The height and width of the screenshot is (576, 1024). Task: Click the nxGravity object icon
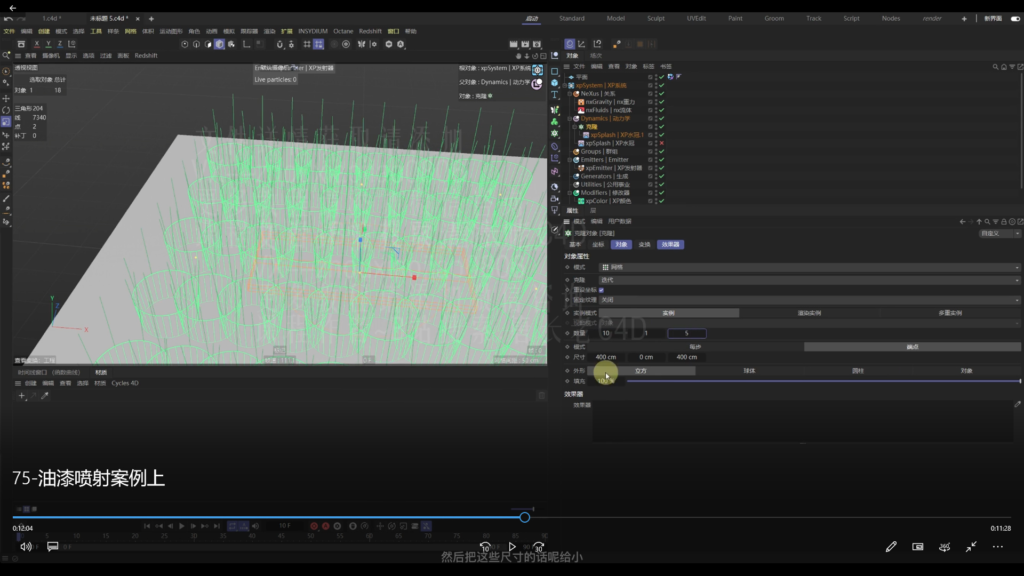click(x=581, y=102)
